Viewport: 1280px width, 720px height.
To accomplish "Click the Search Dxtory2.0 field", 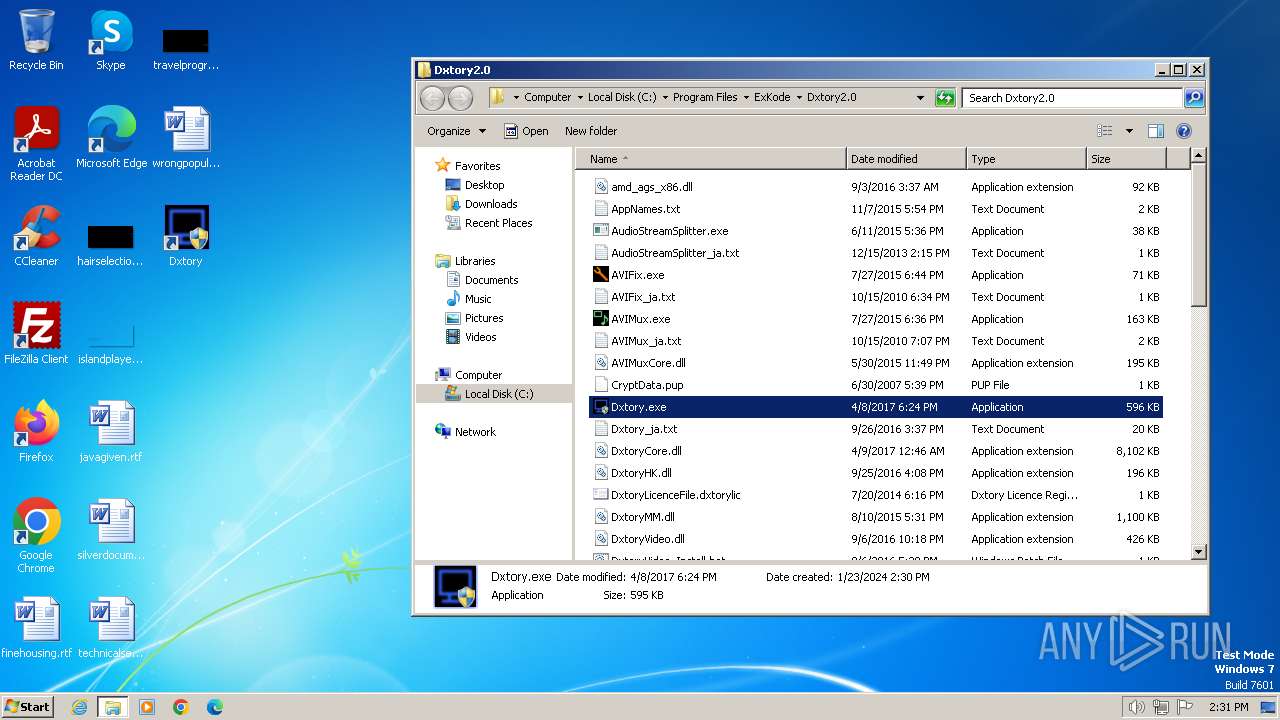I will tap(1072, 98).
